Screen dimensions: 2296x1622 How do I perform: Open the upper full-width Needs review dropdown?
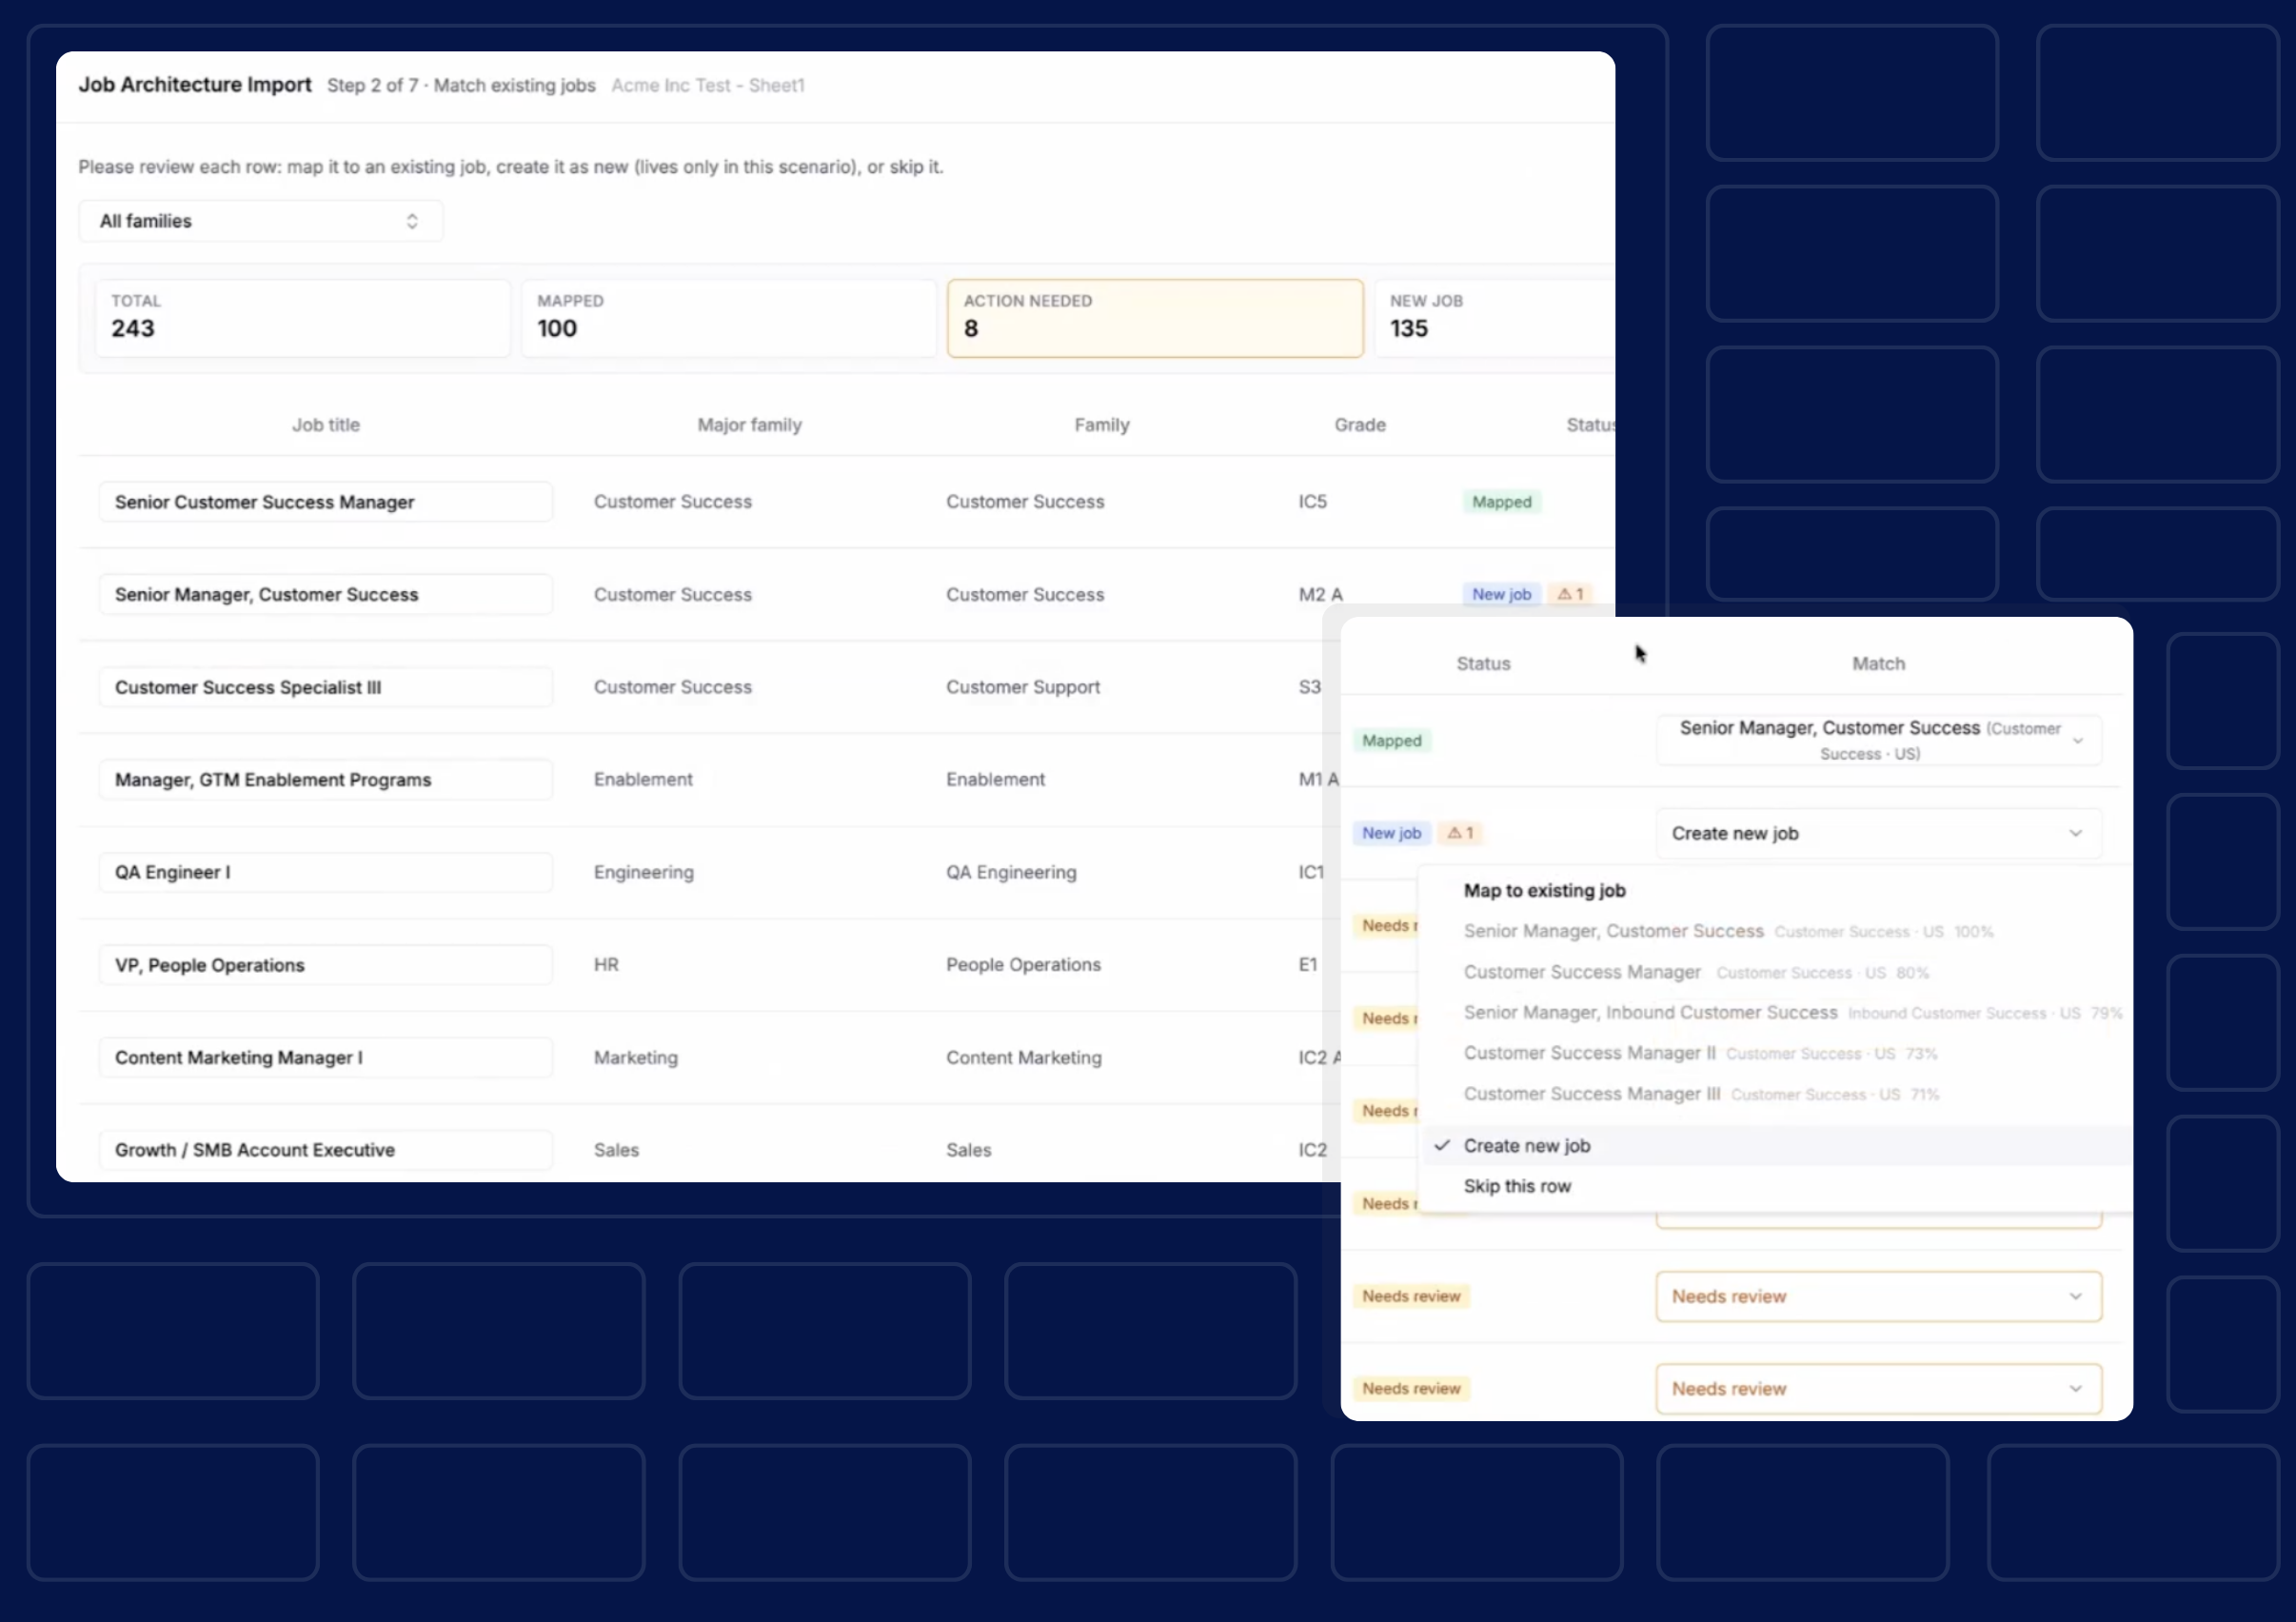[x=1879, y=1296]
